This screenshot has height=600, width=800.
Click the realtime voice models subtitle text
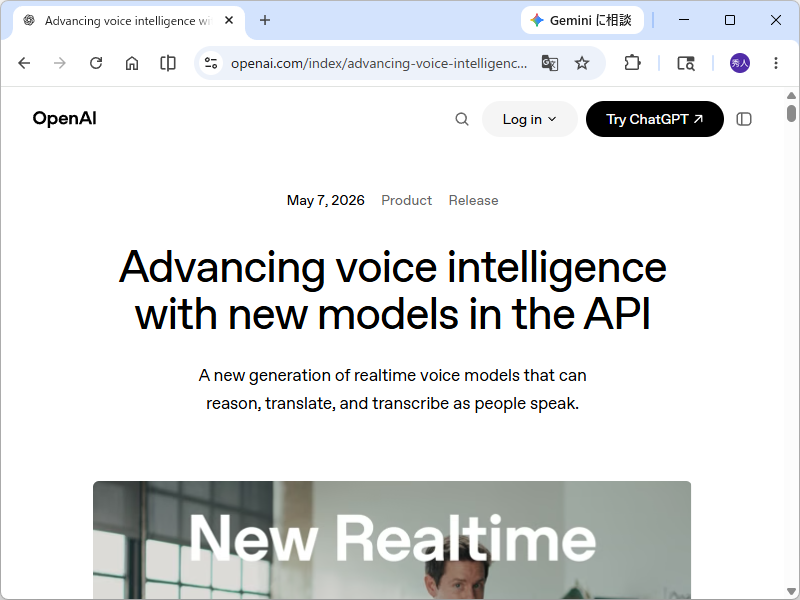392,389
